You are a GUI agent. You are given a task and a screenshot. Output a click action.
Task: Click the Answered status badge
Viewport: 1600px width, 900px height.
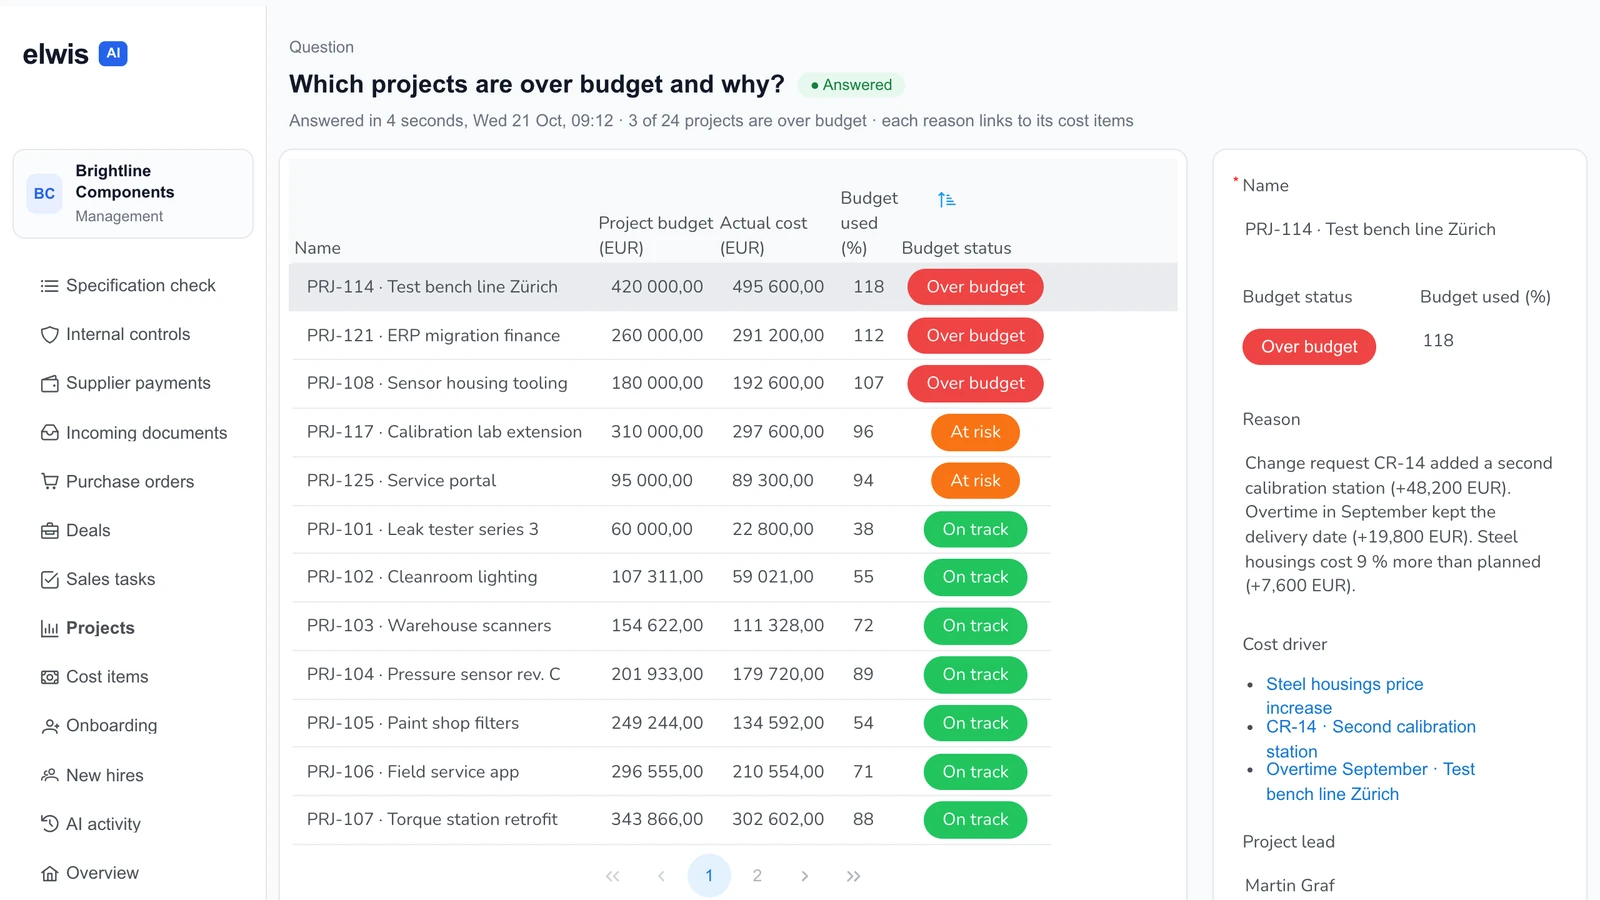[x=851, y=85]
